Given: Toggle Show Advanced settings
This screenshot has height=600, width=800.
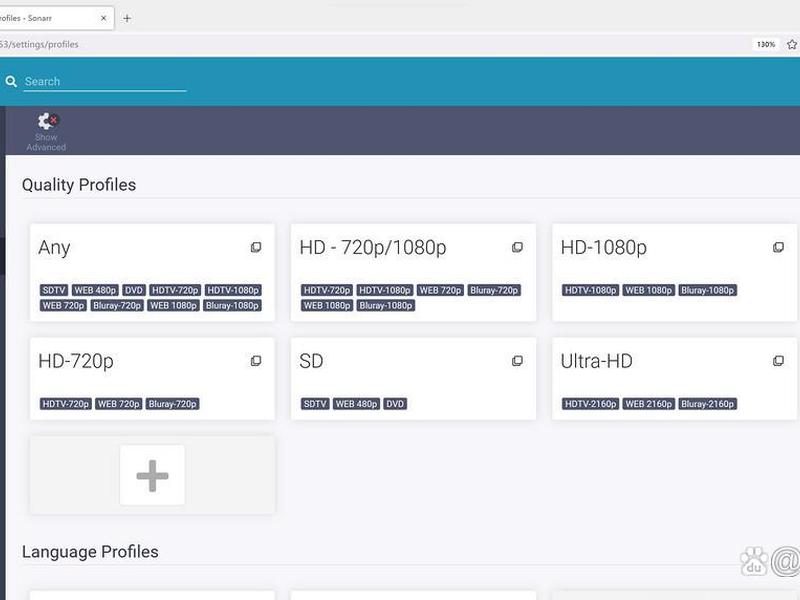Looking at the screenshot, I should [x=46, y=132].
